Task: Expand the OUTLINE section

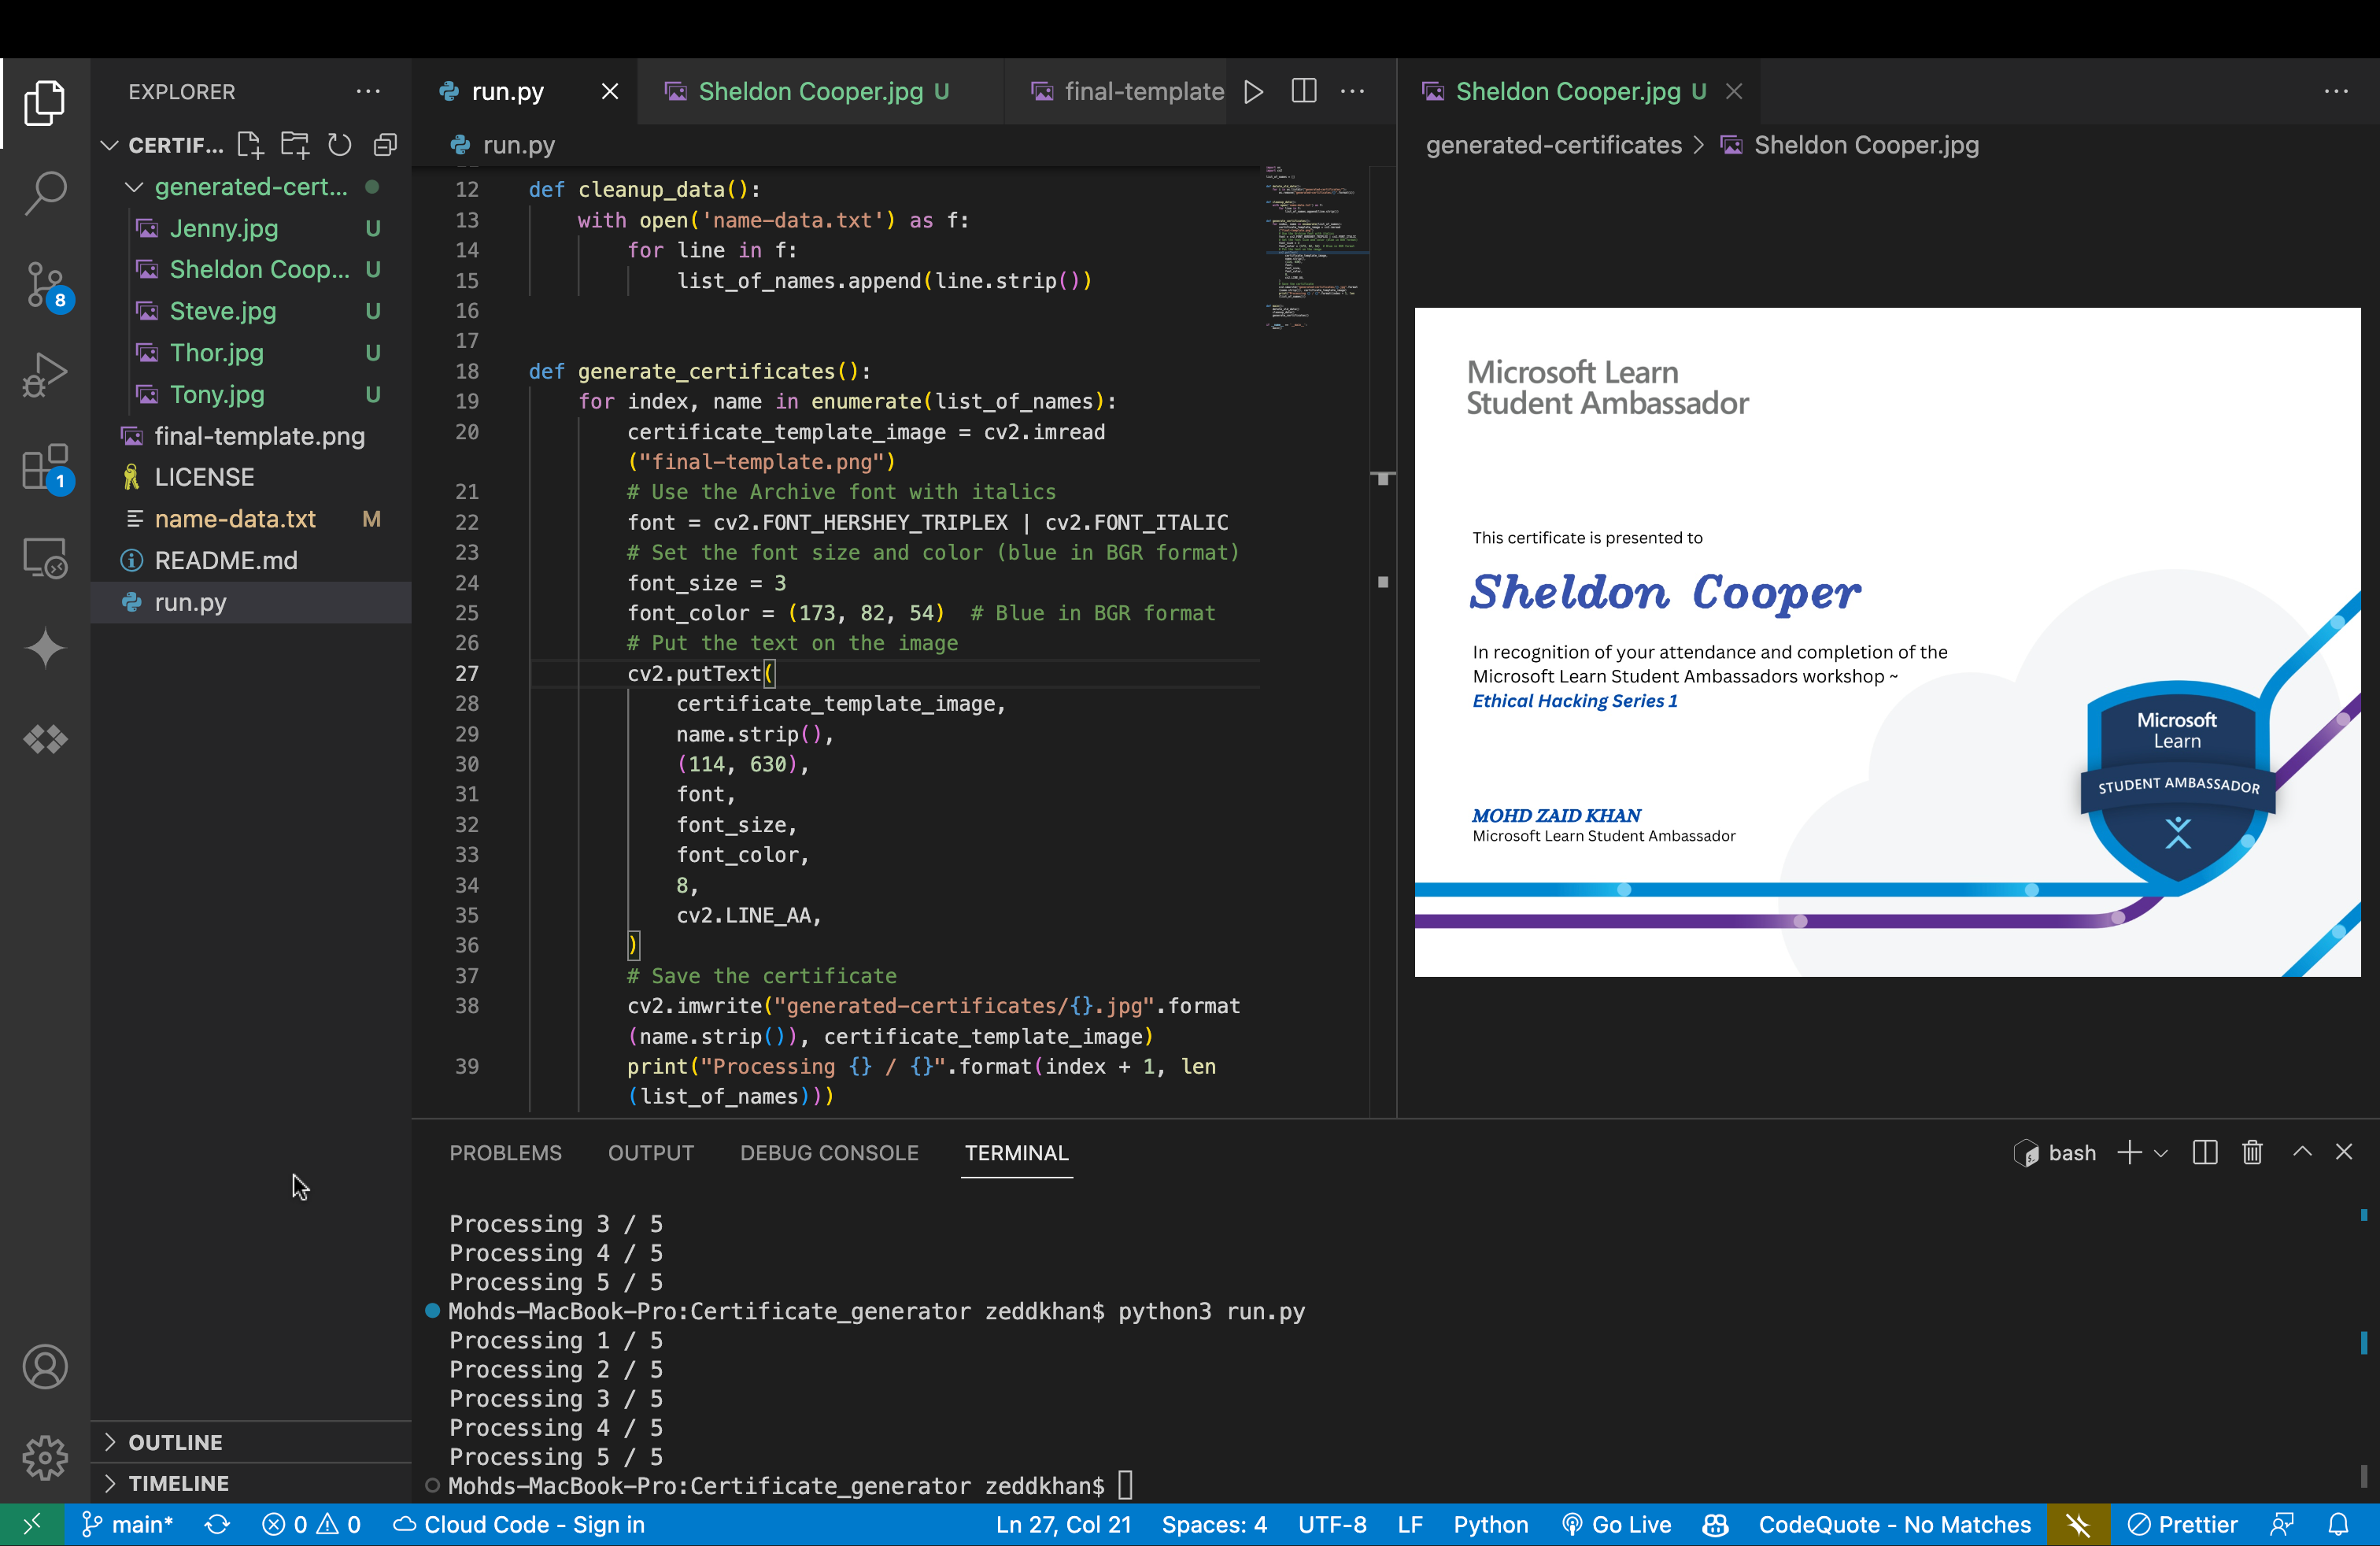Action: [x=175, y=1442]
